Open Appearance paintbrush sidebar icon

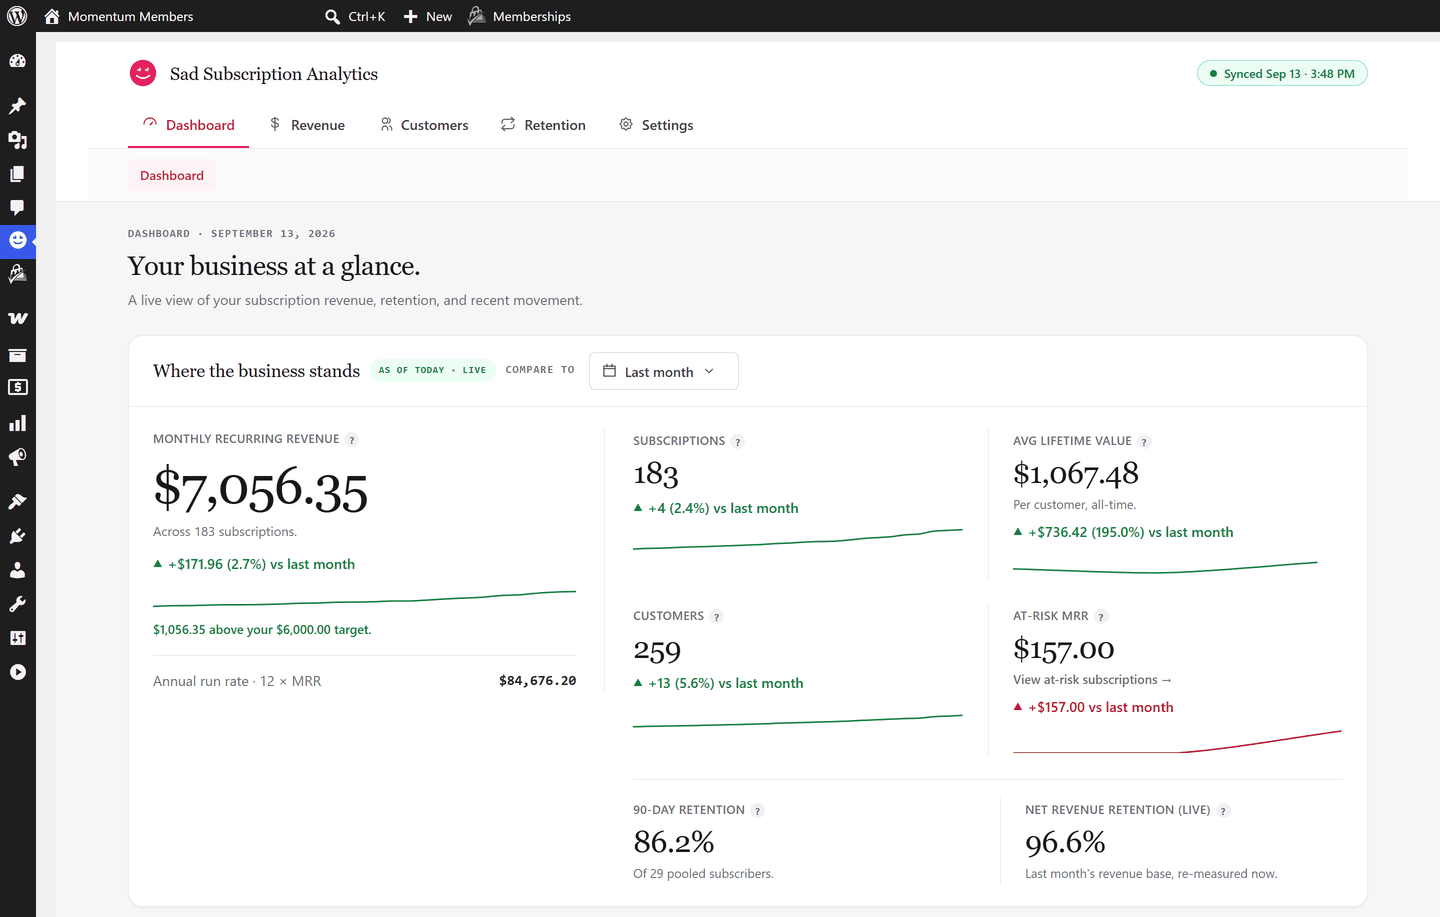[x=17, y=502]
